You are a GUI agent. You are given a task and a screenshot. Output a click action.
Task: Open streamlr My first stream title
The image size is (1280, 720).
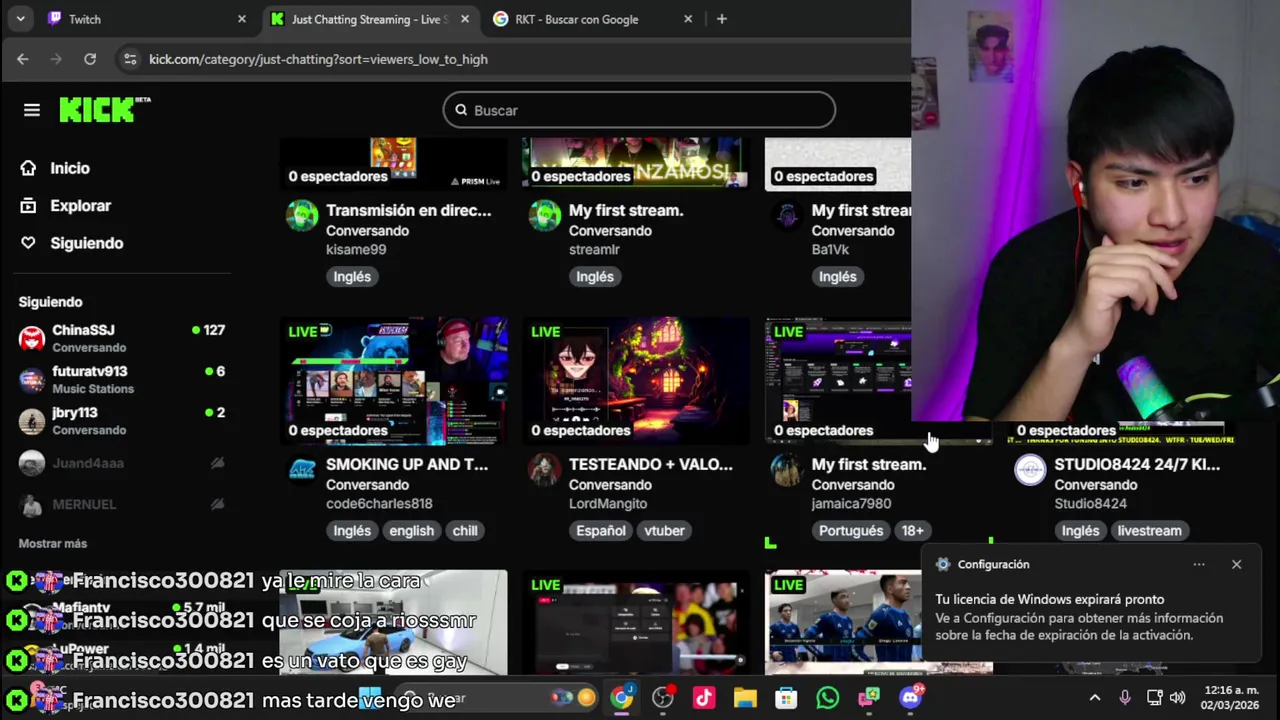[626, 210]
